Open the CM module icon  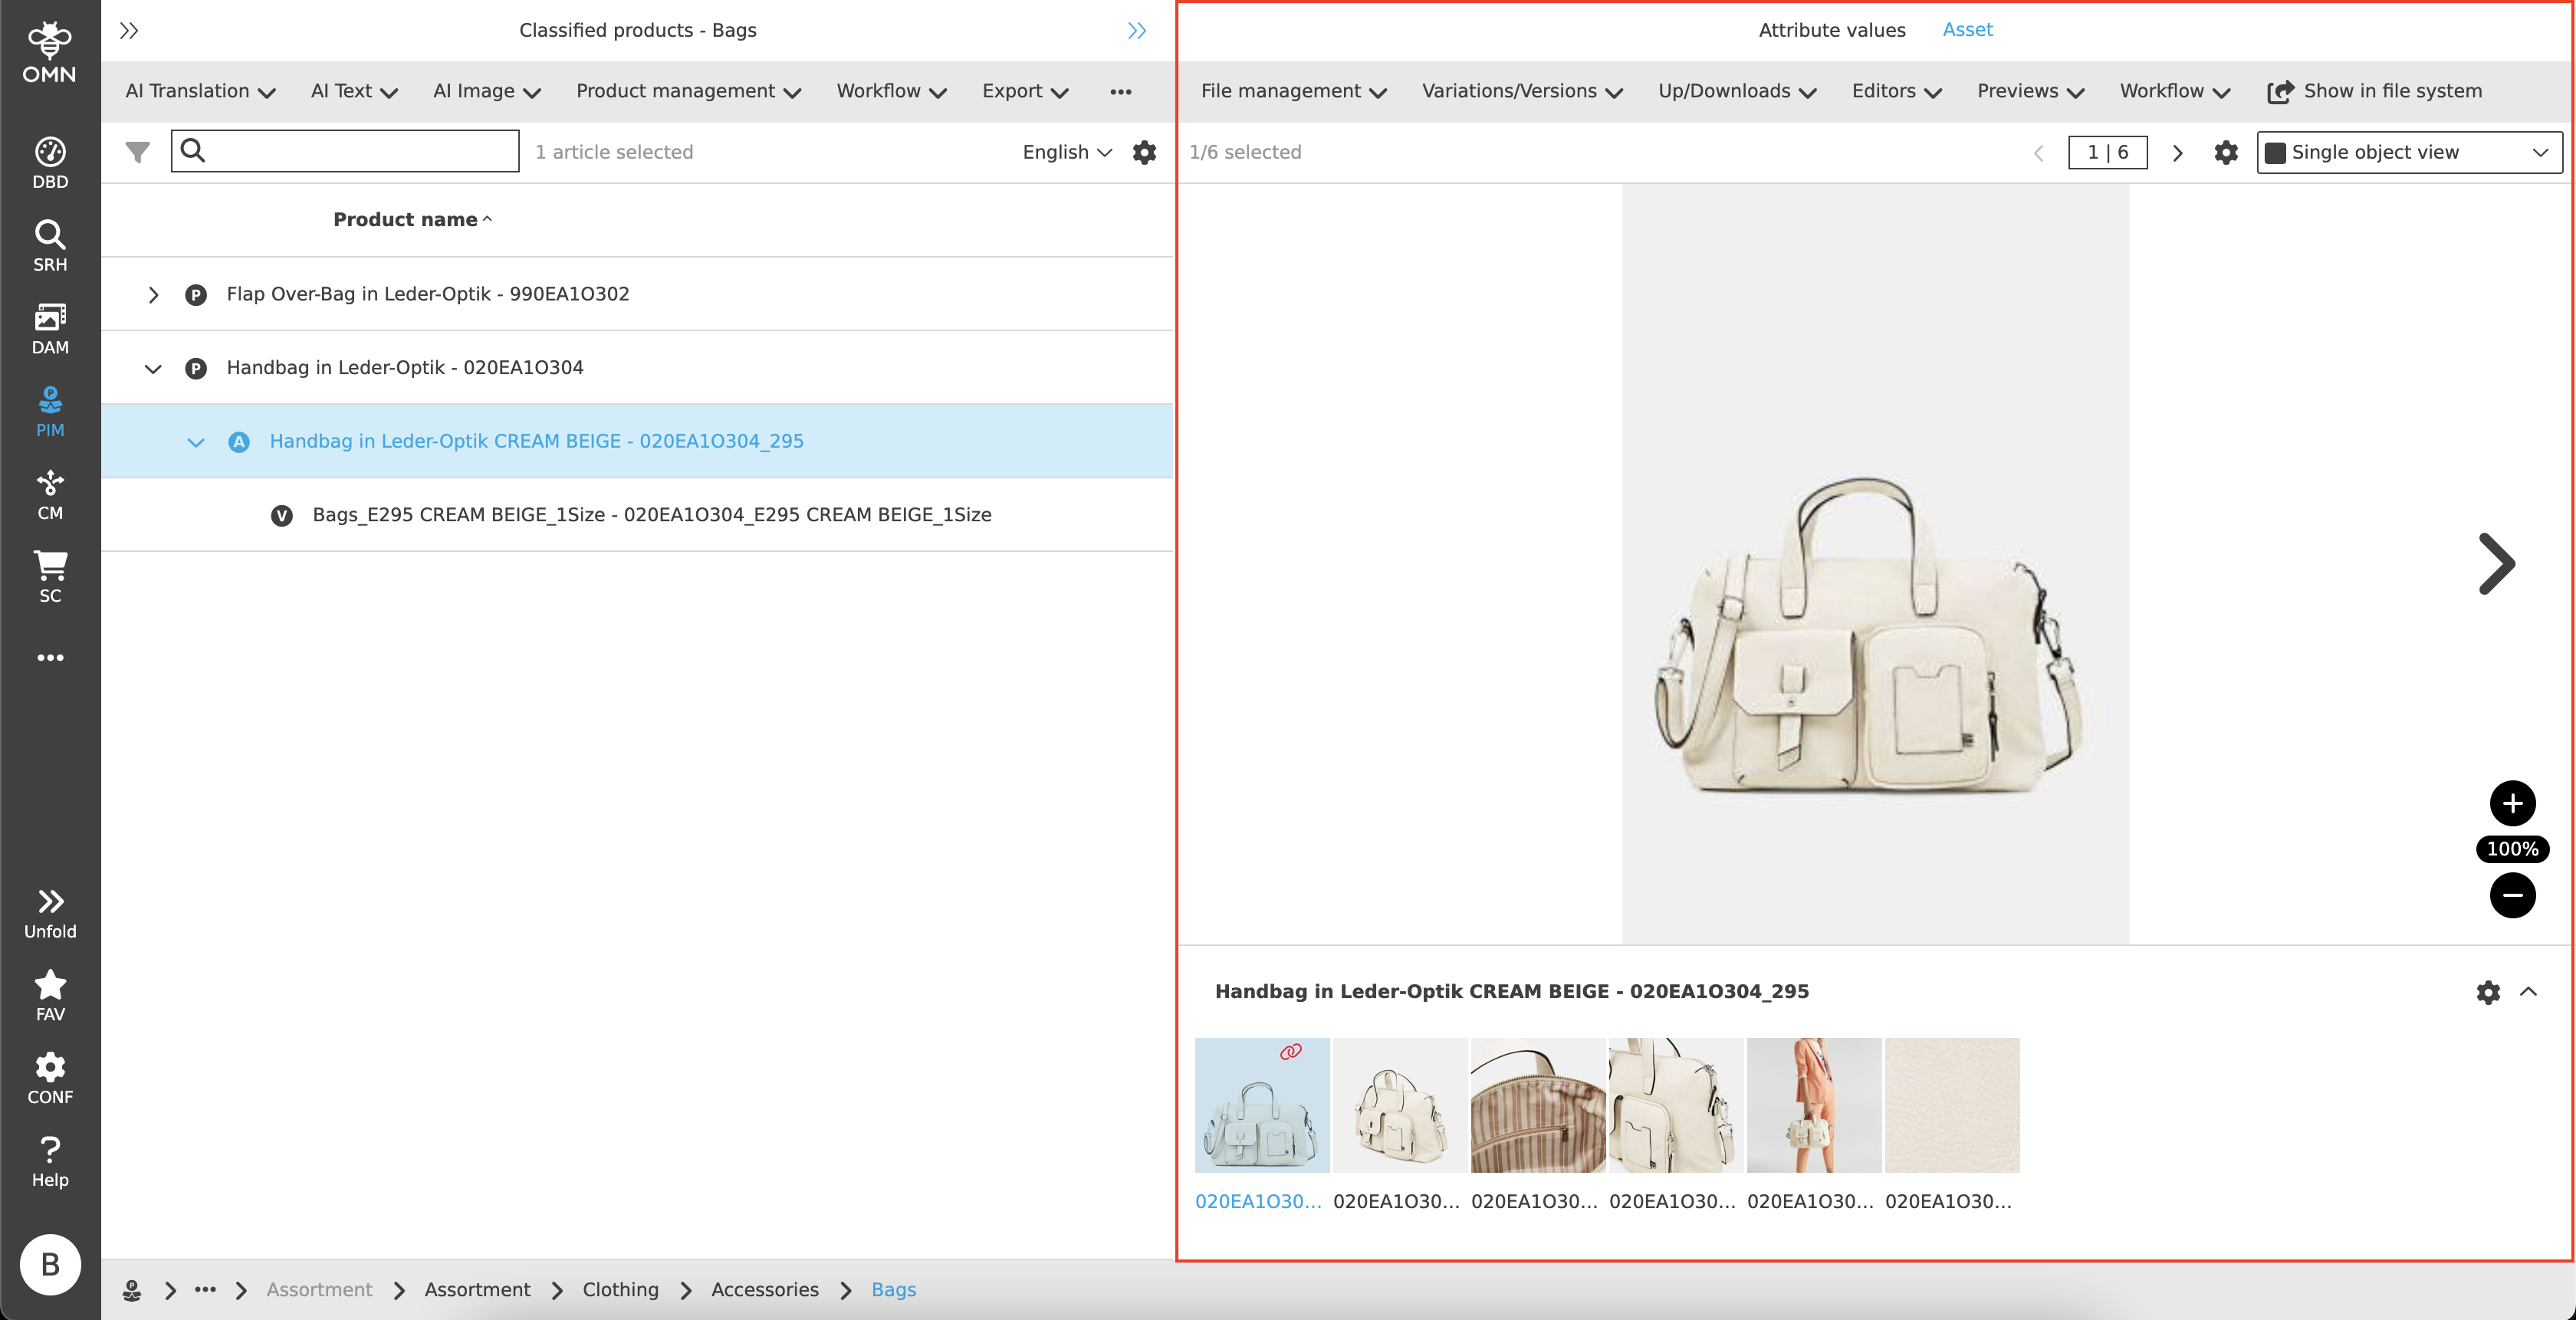(50, 495)
